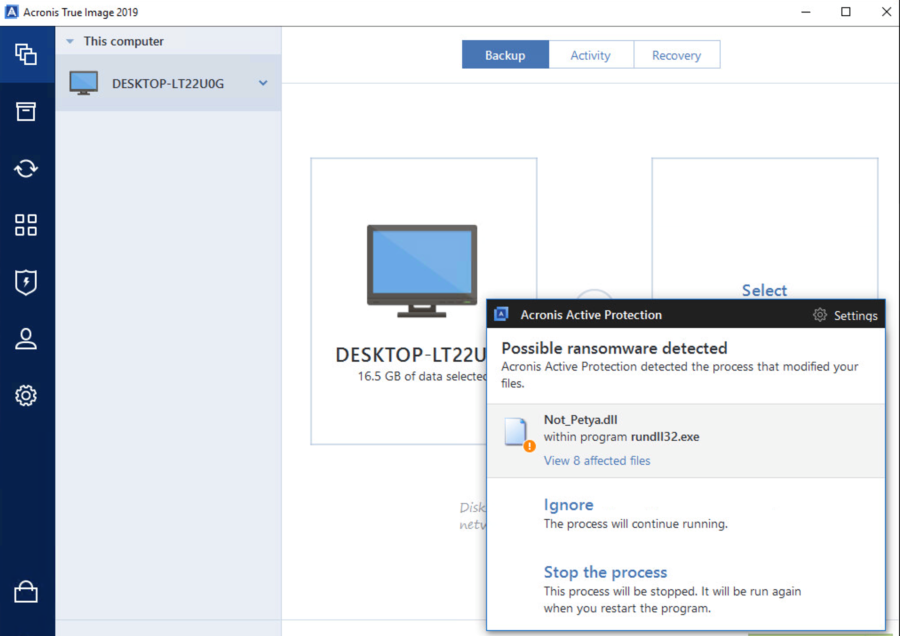Click the Not_Petya.dll file warning icon

[x=518, y=435]
